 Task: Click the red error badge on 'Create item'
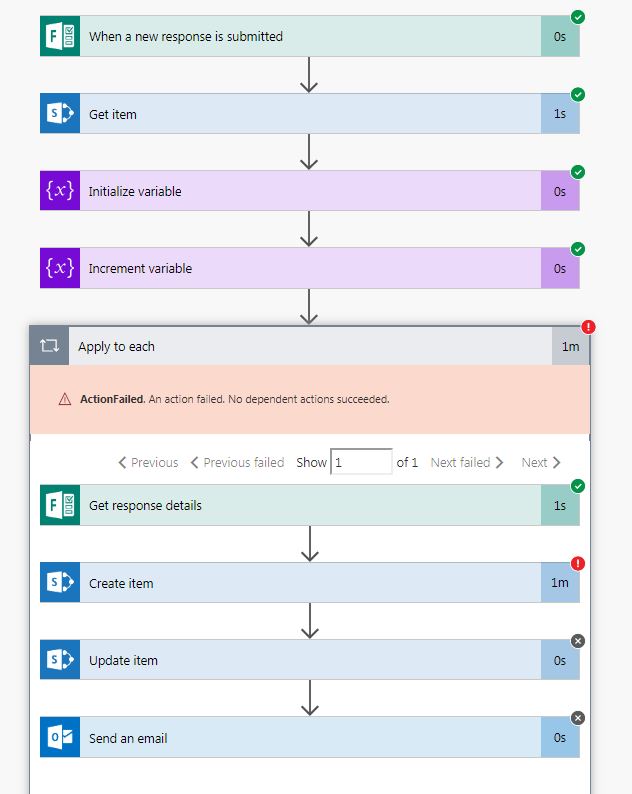click(578, 563)
